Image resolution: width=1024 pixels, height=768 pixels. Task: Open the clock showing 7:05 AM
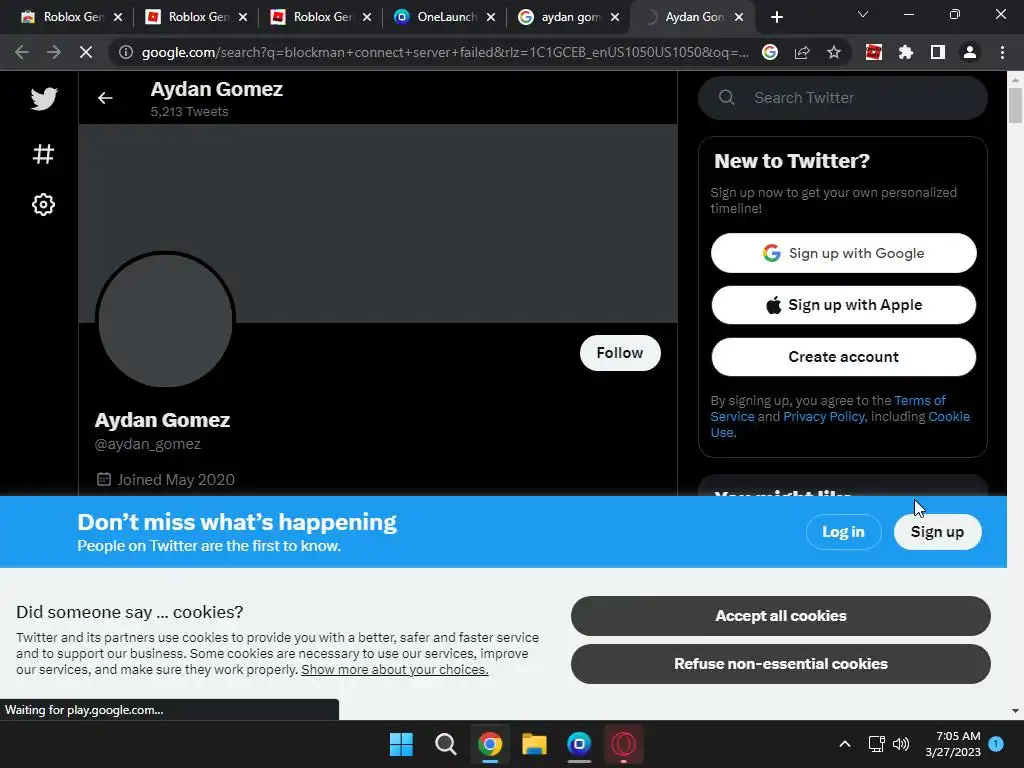pyautogui.click(x=953, y=744)
